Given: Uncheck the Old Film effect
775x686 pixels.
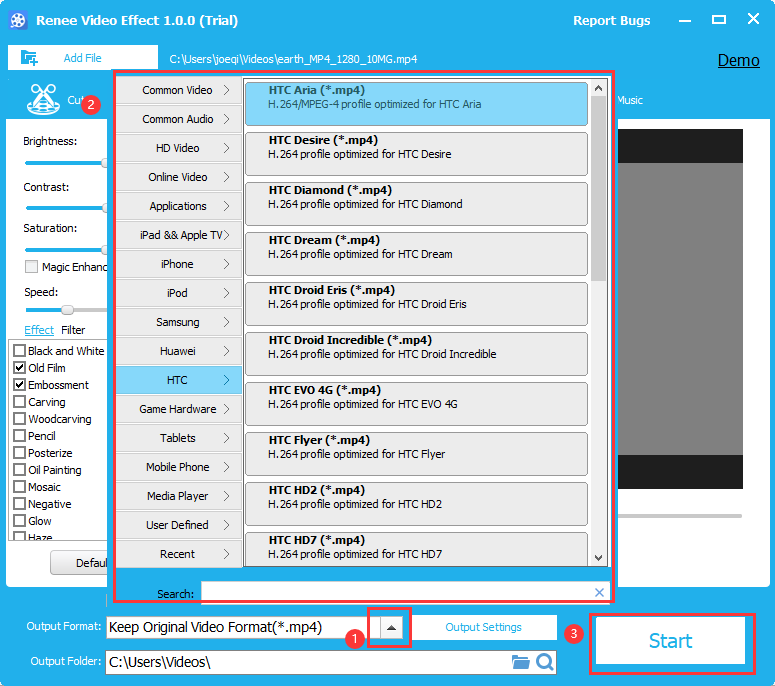Looking at the screenshot, I should click(x=20, y=368).
